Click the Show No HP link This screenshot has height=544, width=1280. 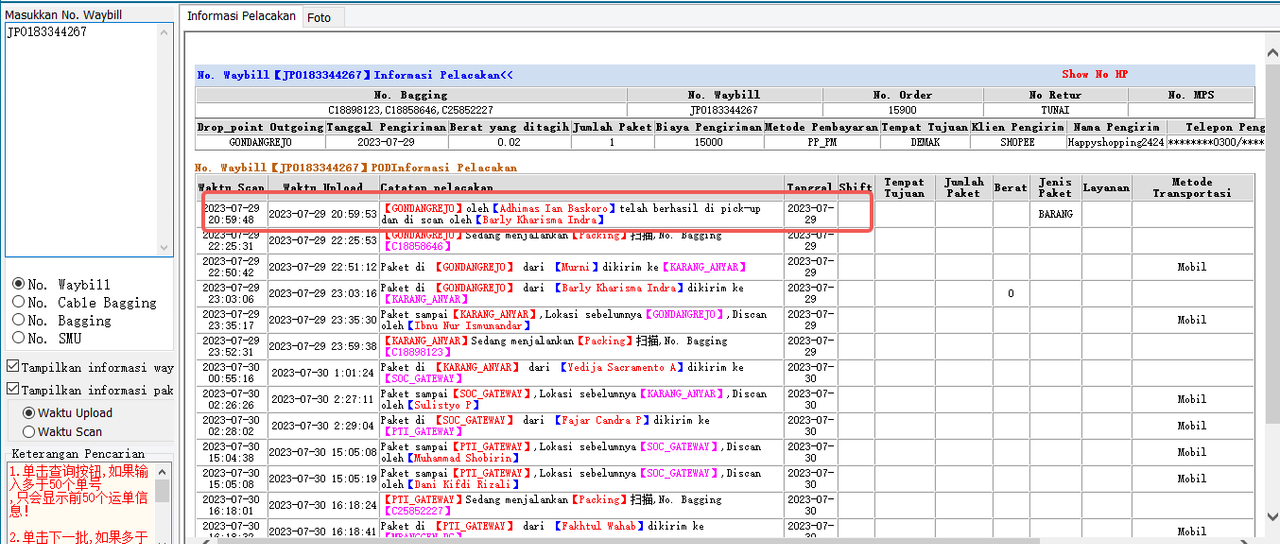click(1095, 74)
